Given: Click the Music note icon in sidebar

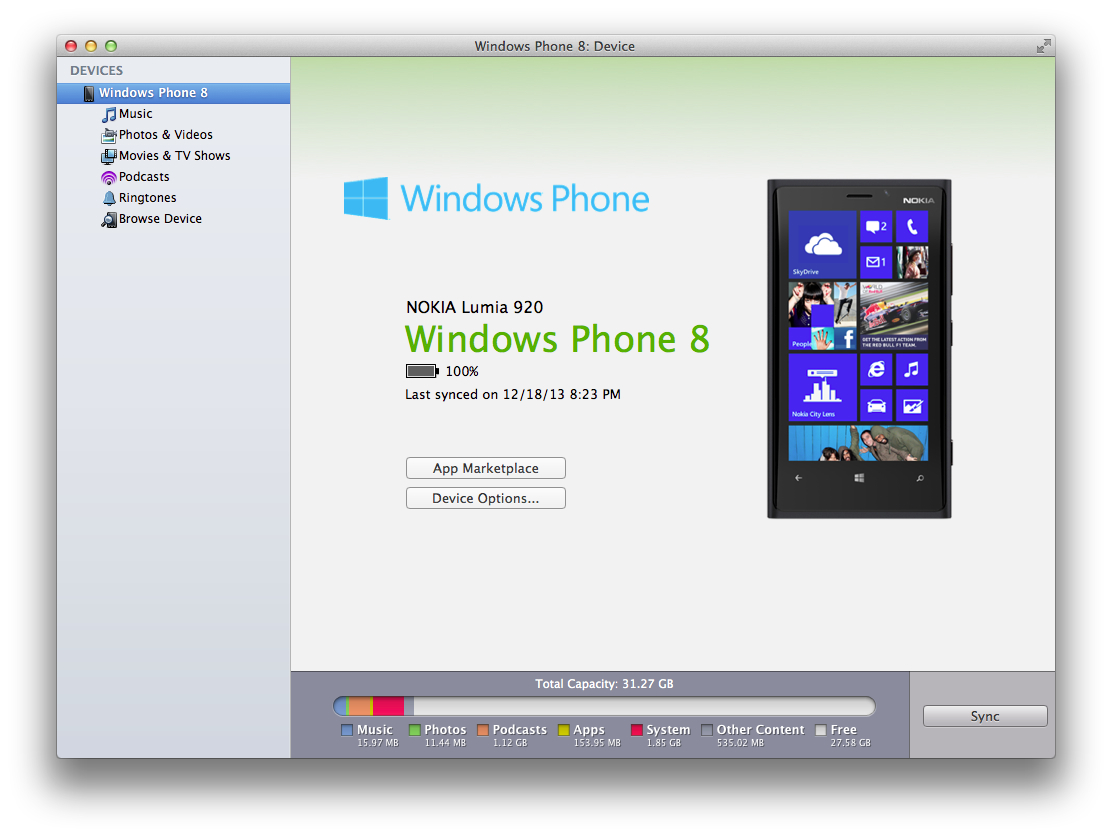Looking at the screenshot, I should pos(109,114).
